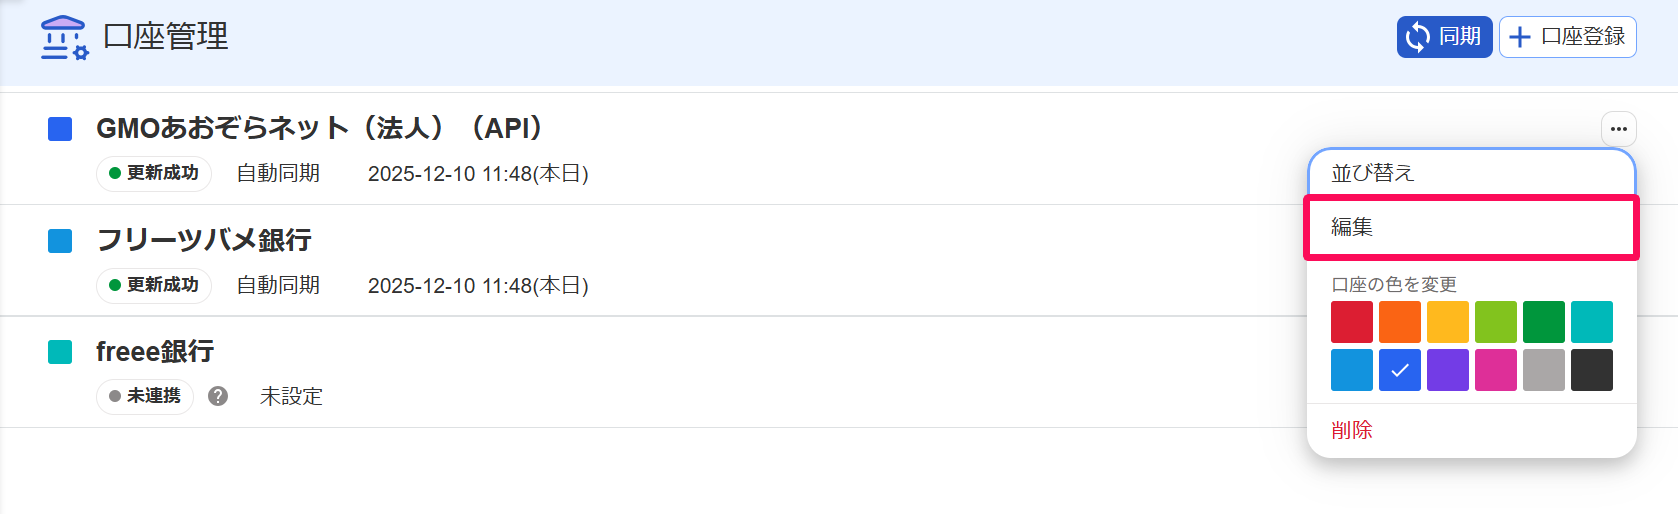The image size is (1678, 514).
Task: Pick the red color swatch
Action: [x=1352, y=322]
